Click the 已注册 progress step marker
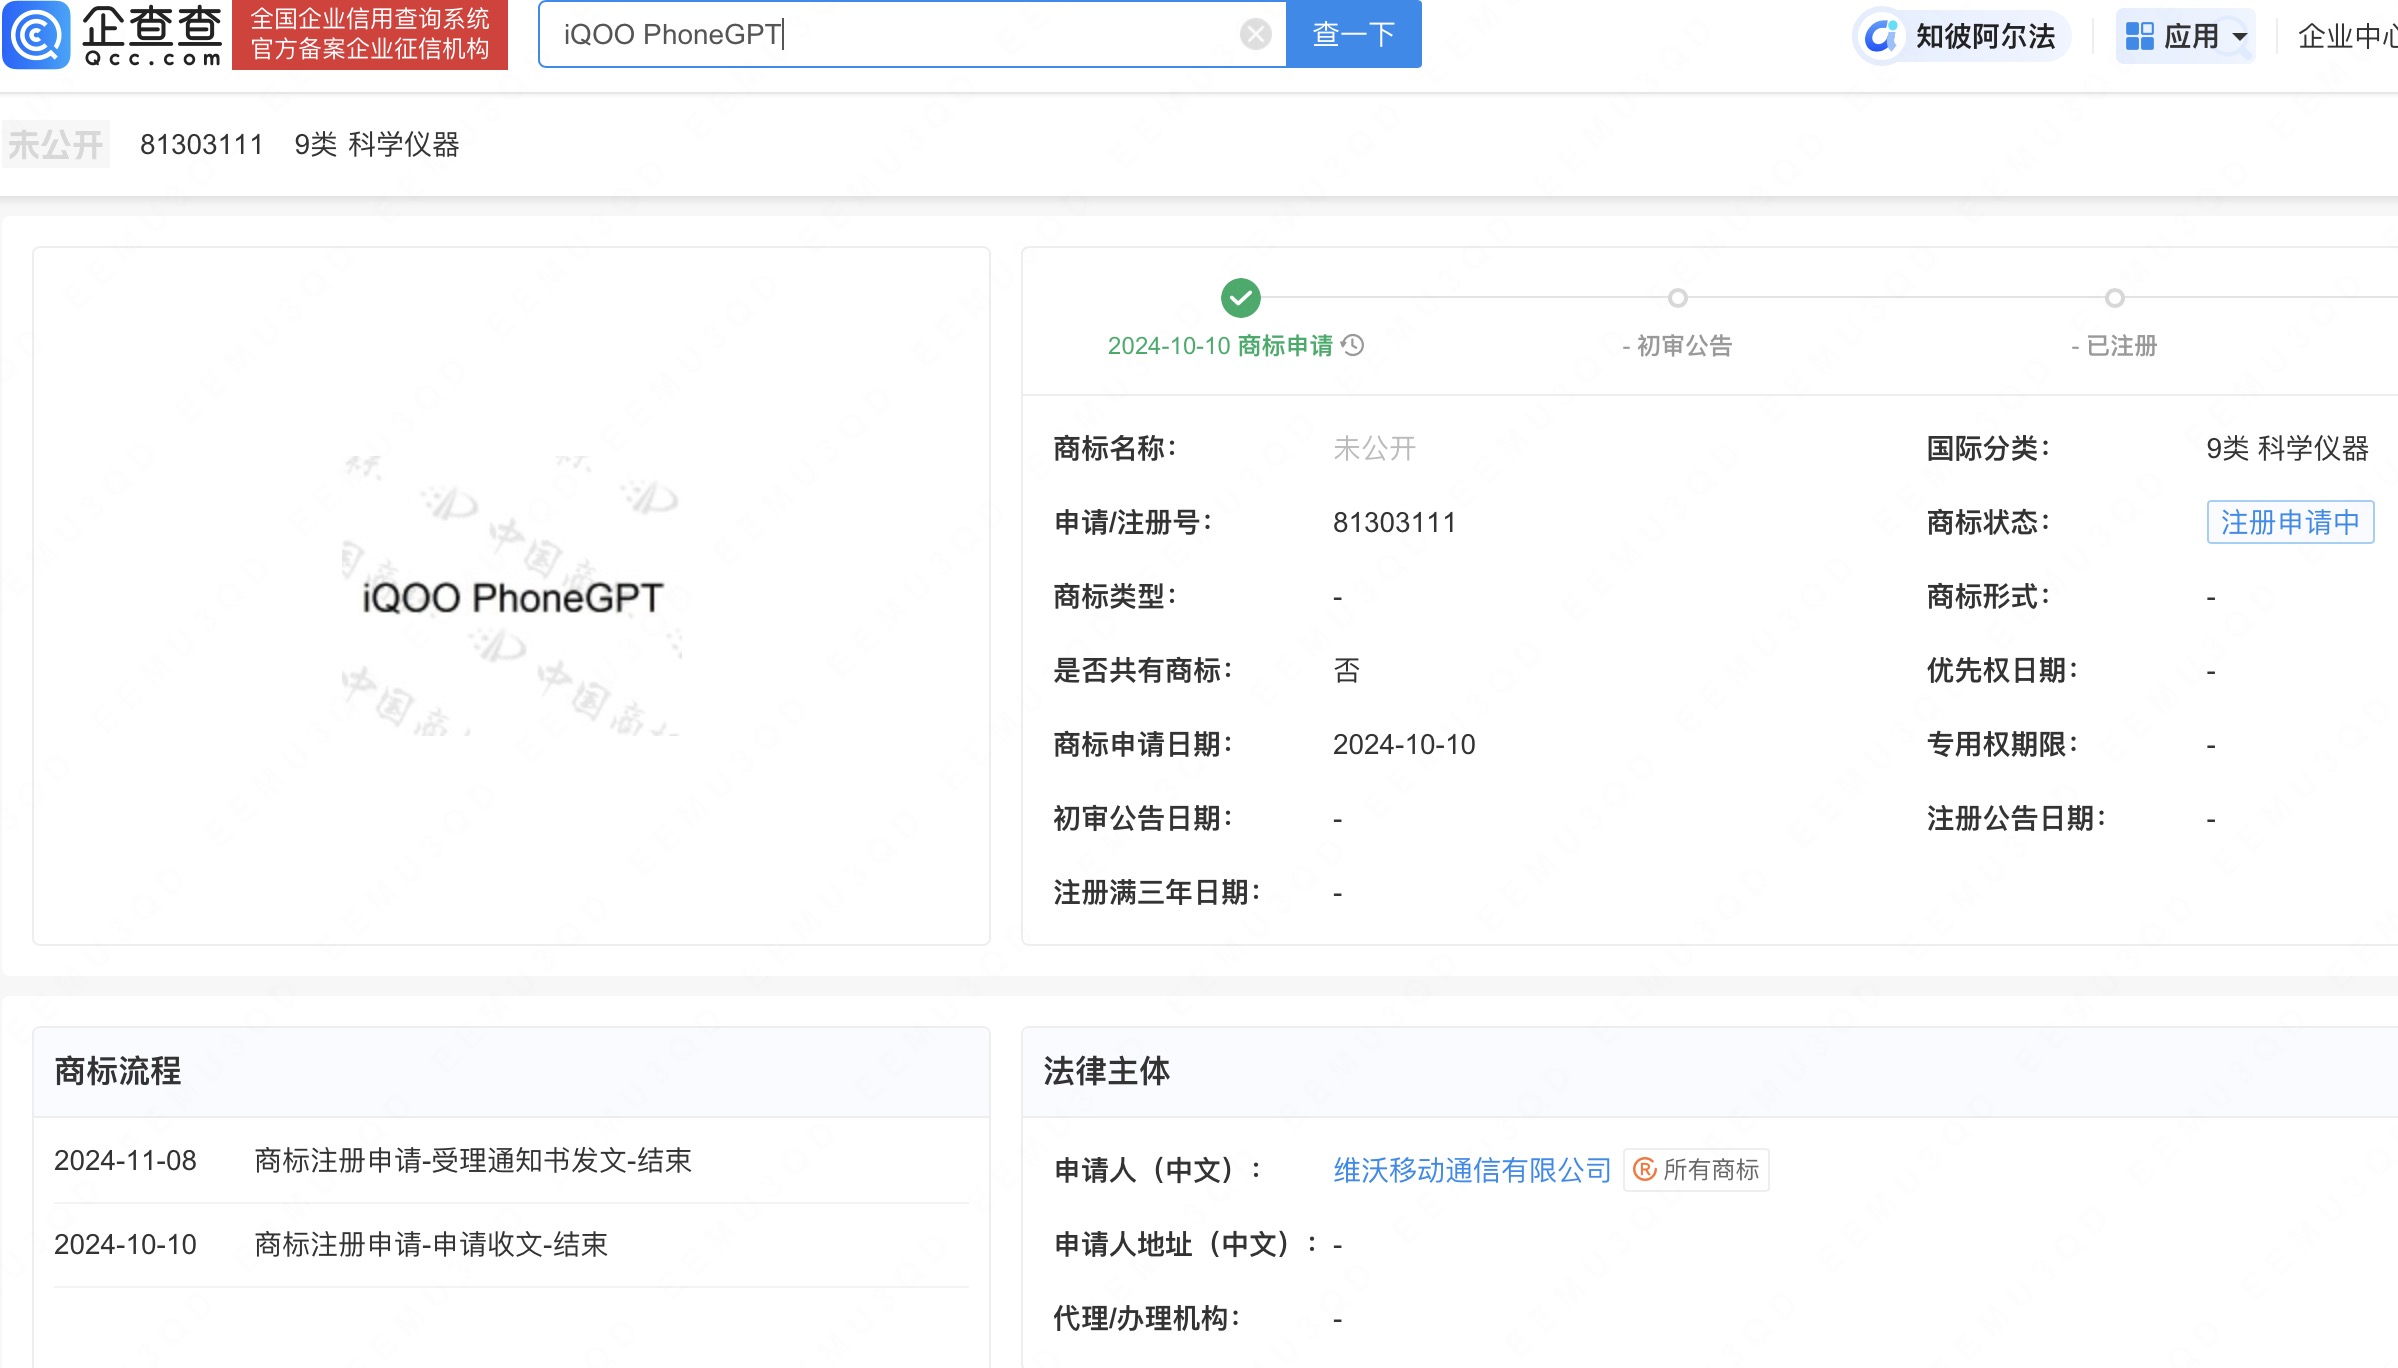Screen dimensions: 2398x1368 coord(2114,298)
